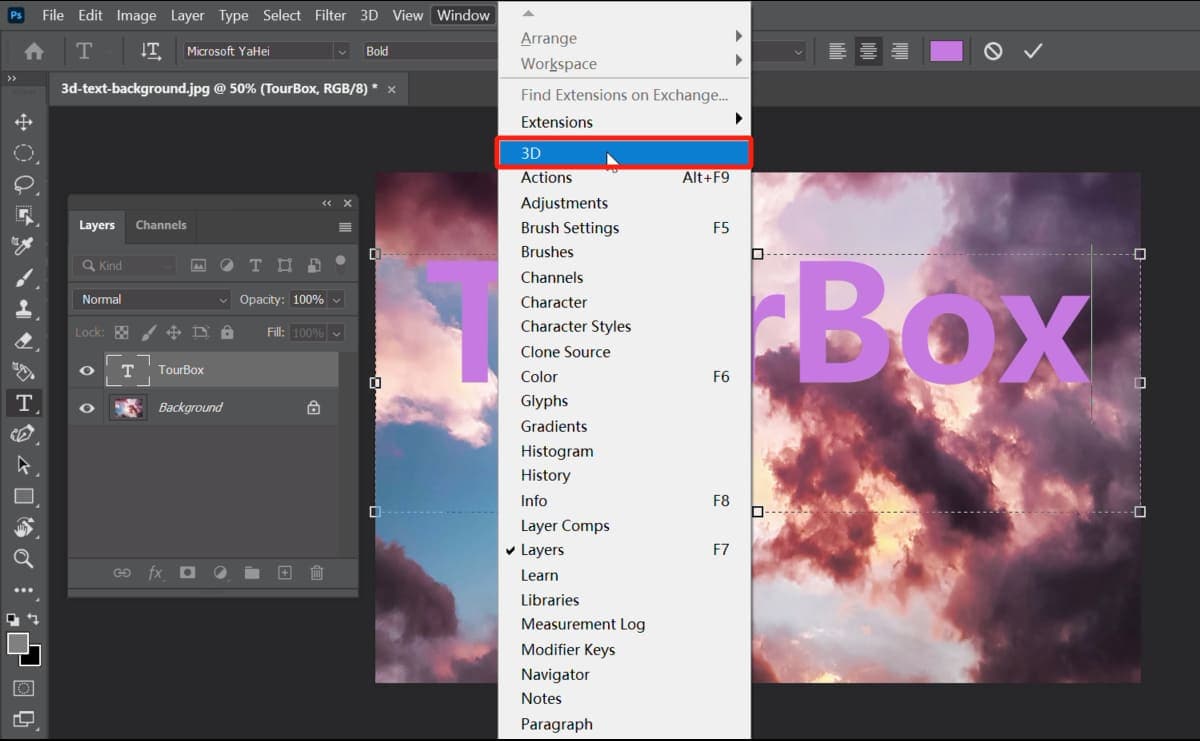
Task: Commit text edits with checkmark icon
Action: [1033, 51]
